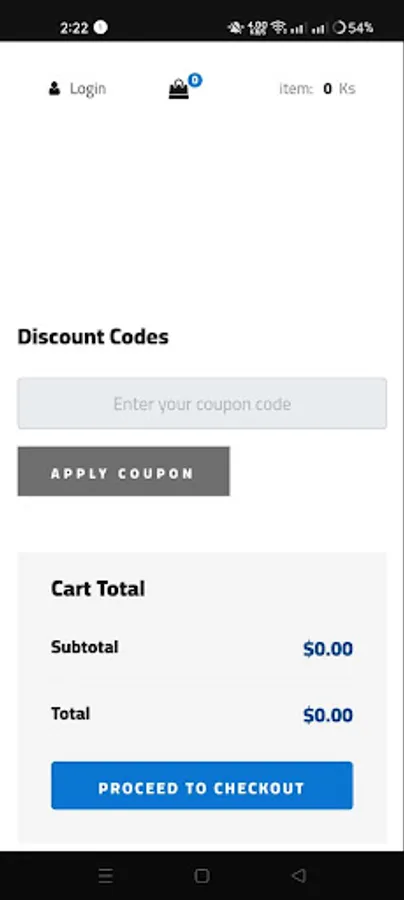Open Android recent apps menu icon
The image size is (404, 900).
[x=106, y=875]
